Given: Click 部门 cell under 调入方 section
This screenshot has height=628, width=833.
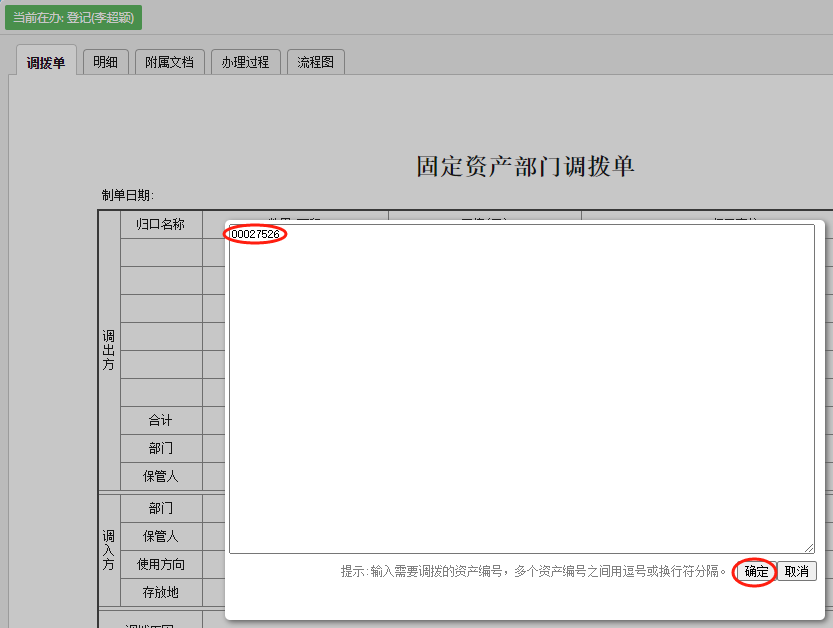Looking at the screenshot, I should pyautogui.click(x=160, y=508).
